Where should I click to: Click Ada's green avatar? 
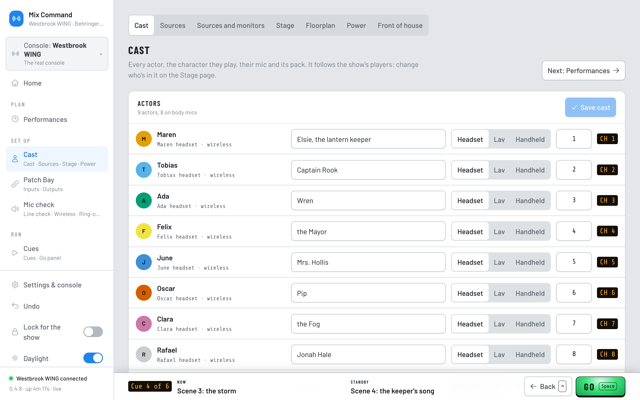coord(144,200)
